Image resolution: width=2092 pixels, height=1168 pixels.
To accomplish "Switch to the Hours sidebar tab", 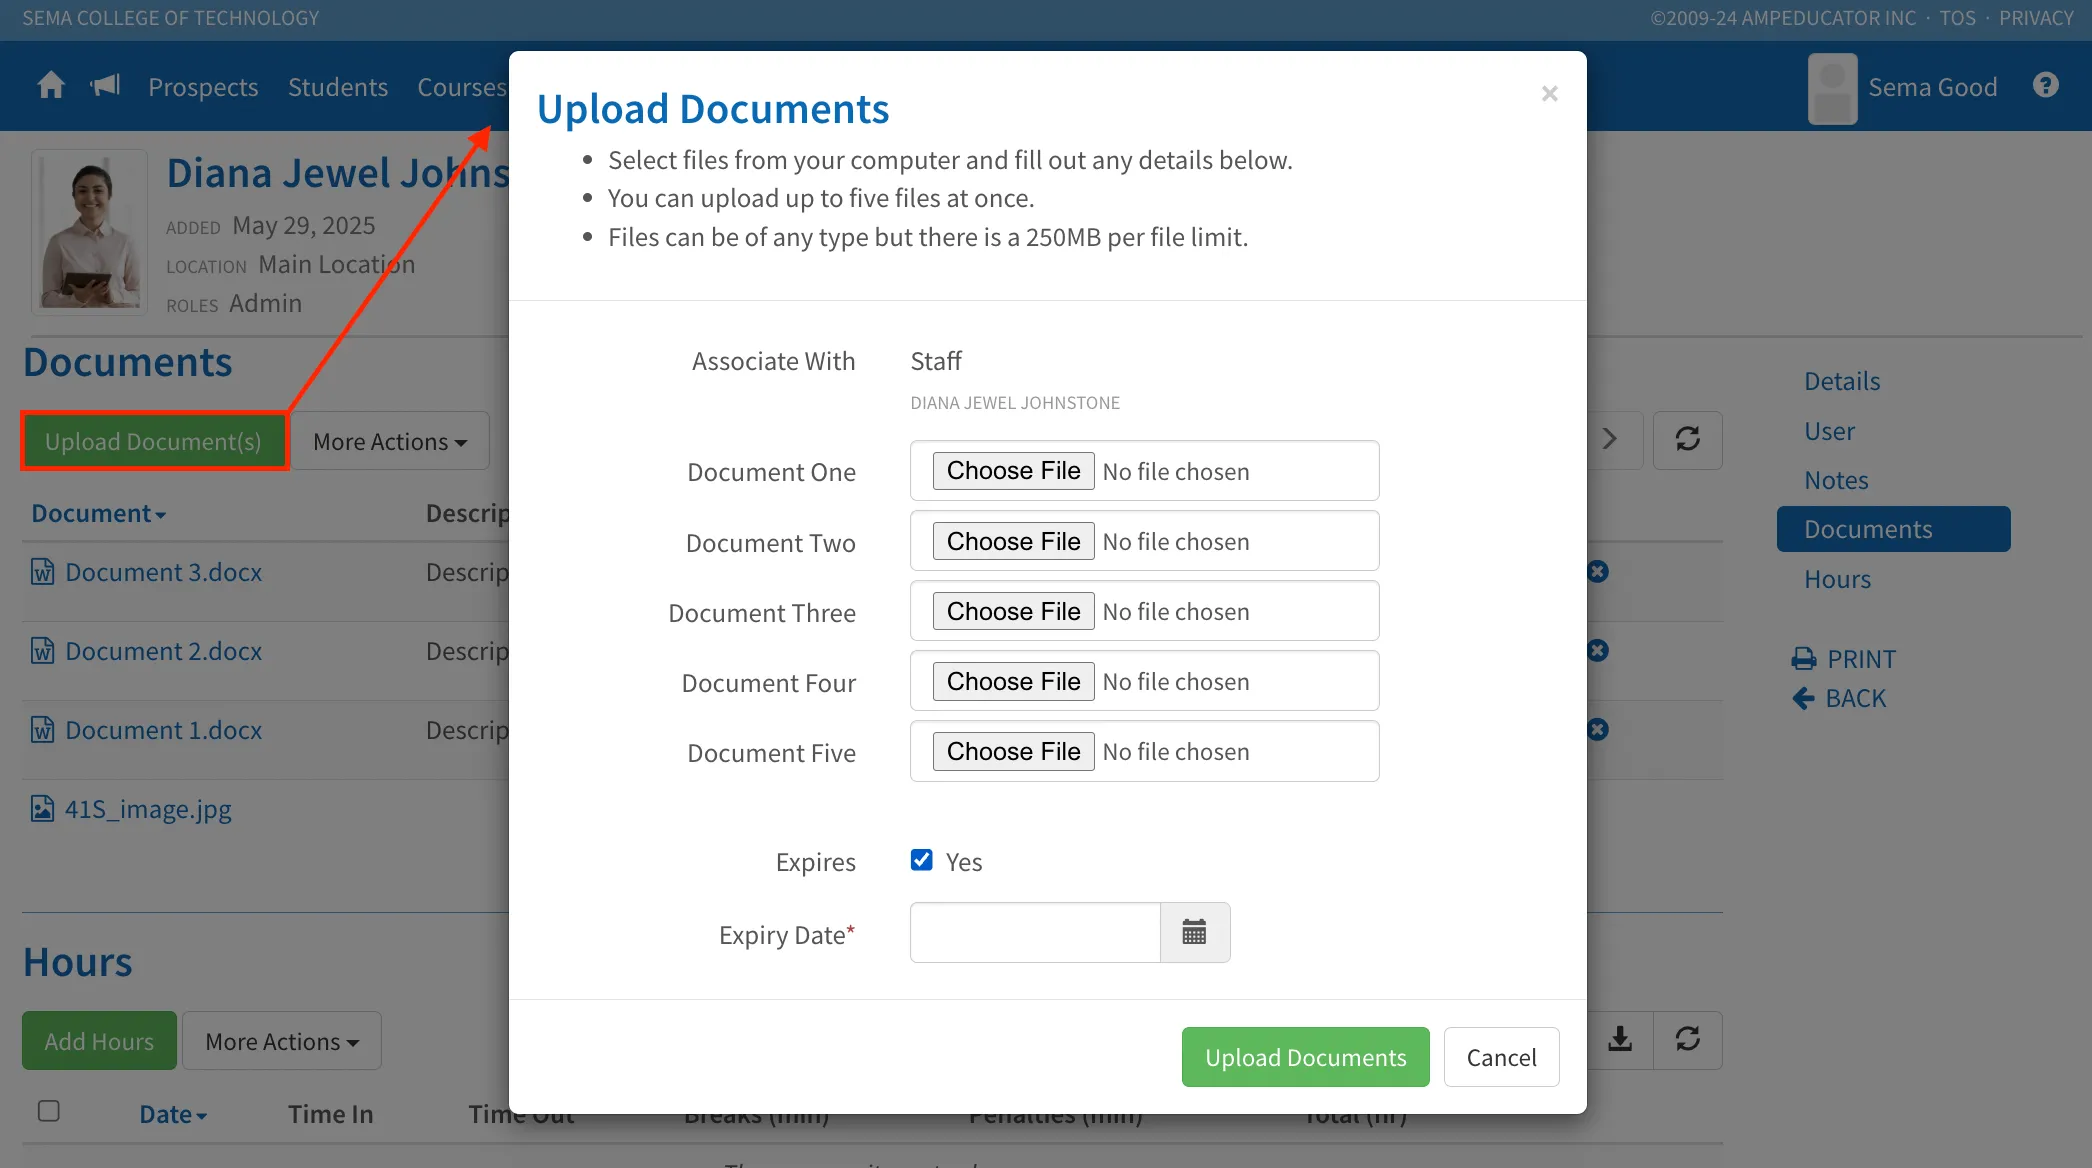I will (x=1837, y=579).
